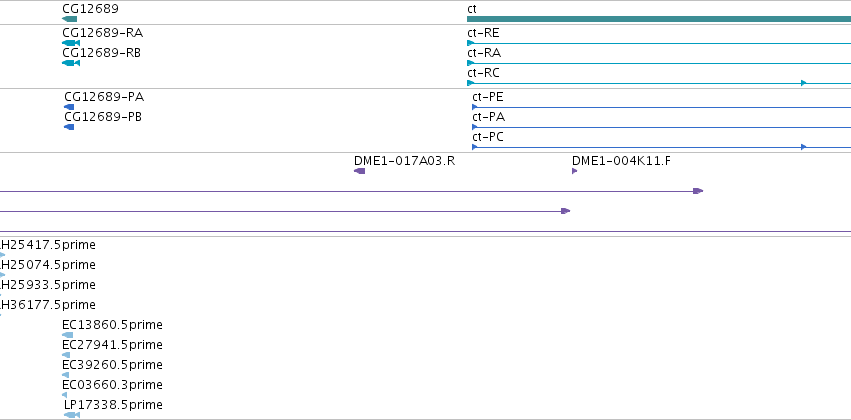Click the ct-RA label

pos(484,53)
